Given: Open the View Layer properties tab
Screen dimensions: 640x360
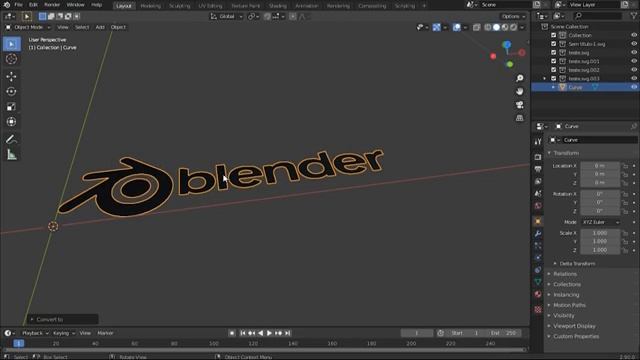Looking at the screenshot, I should click(x=538, y=181).
